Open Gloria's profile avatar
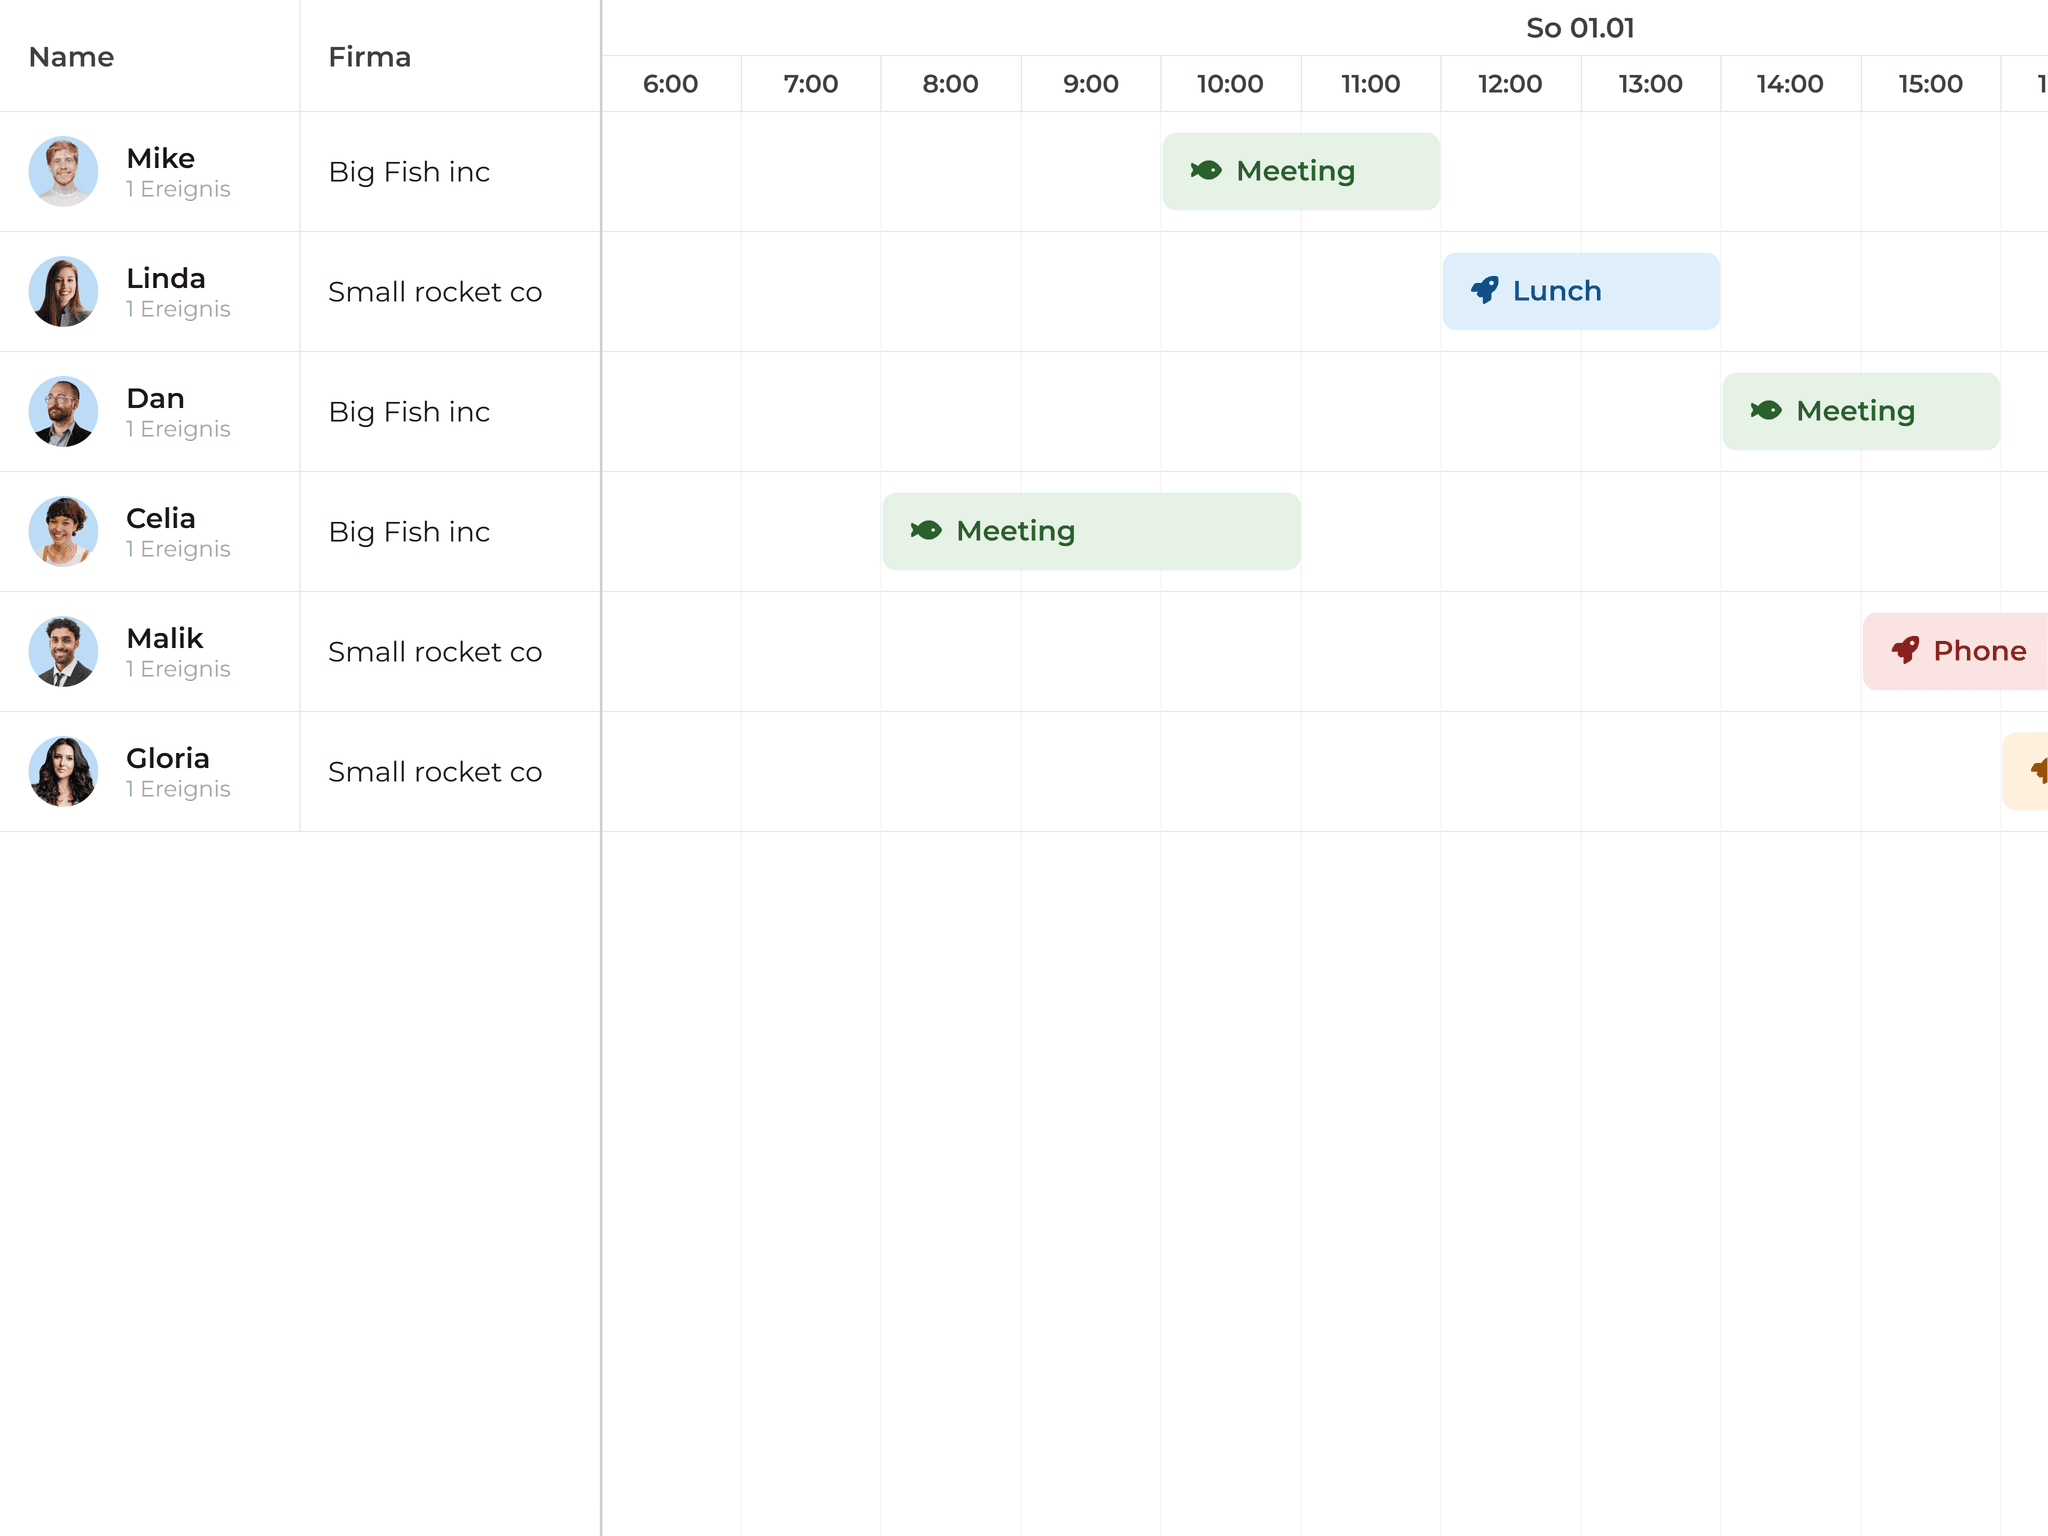 62,771
